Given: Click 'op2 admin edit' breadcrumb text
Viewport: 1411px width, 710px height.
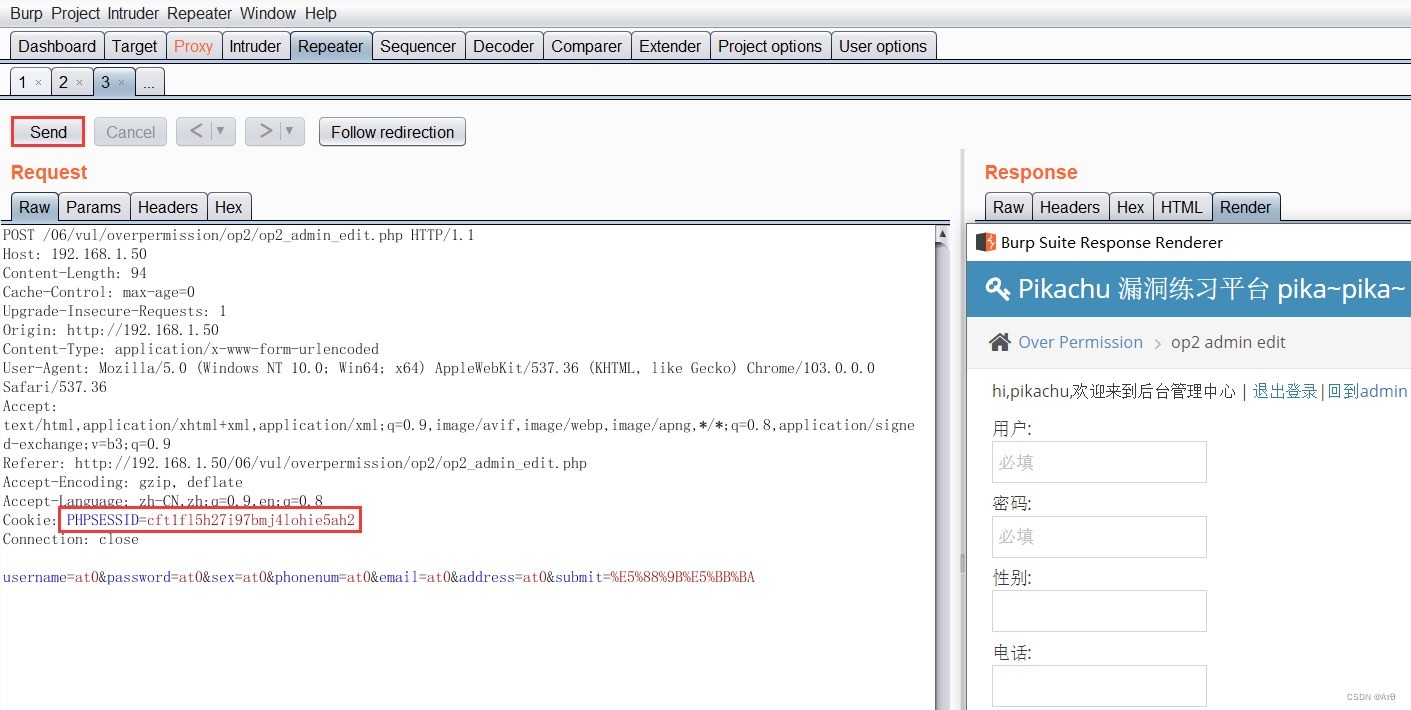Looking at the screenshot, I should [x=1228, y=342].
